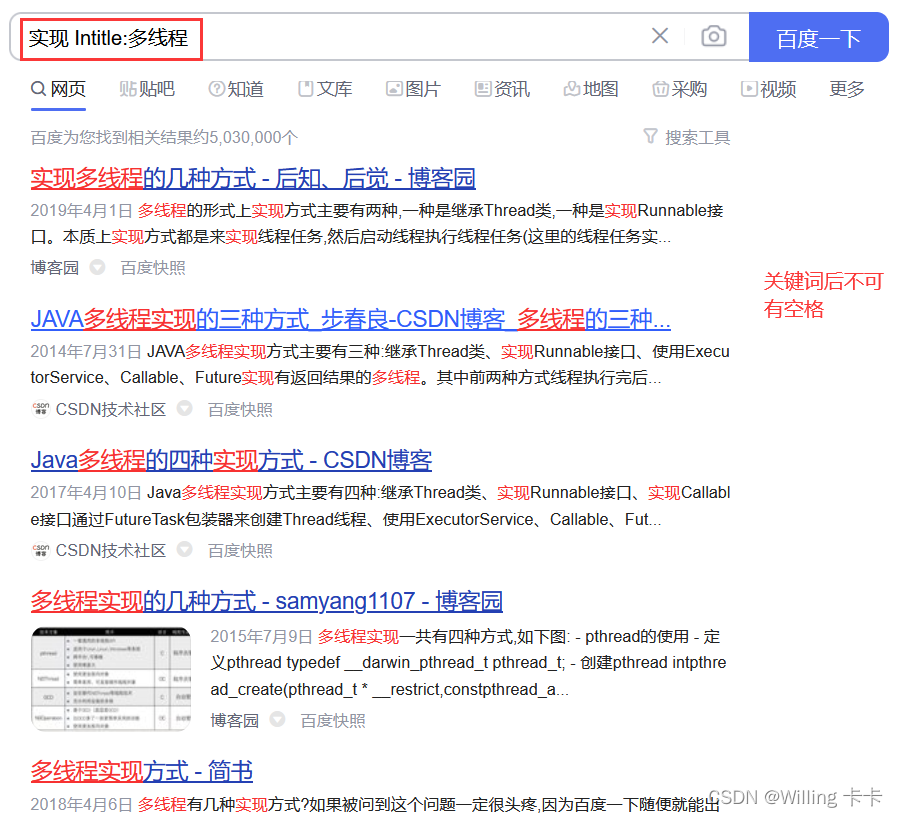The image size is (898, 817).
Task: Click 博客园 source under samyang1107 result
Action: [234, 720]
